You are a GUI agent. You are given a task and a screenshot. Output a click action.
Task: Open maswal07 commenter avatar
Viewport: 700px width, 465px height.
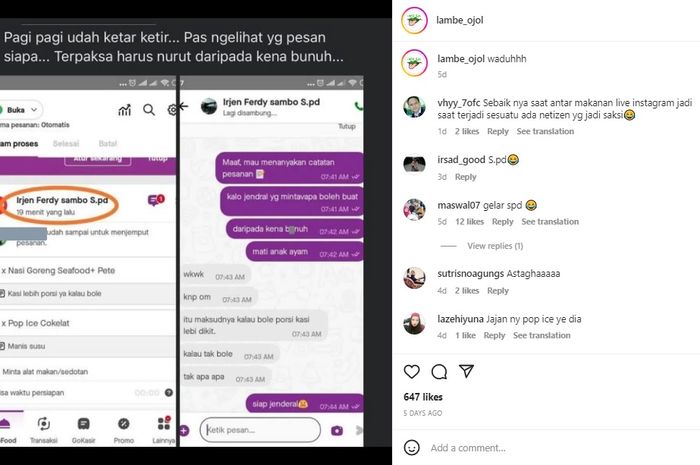click(x=414, y=210)
